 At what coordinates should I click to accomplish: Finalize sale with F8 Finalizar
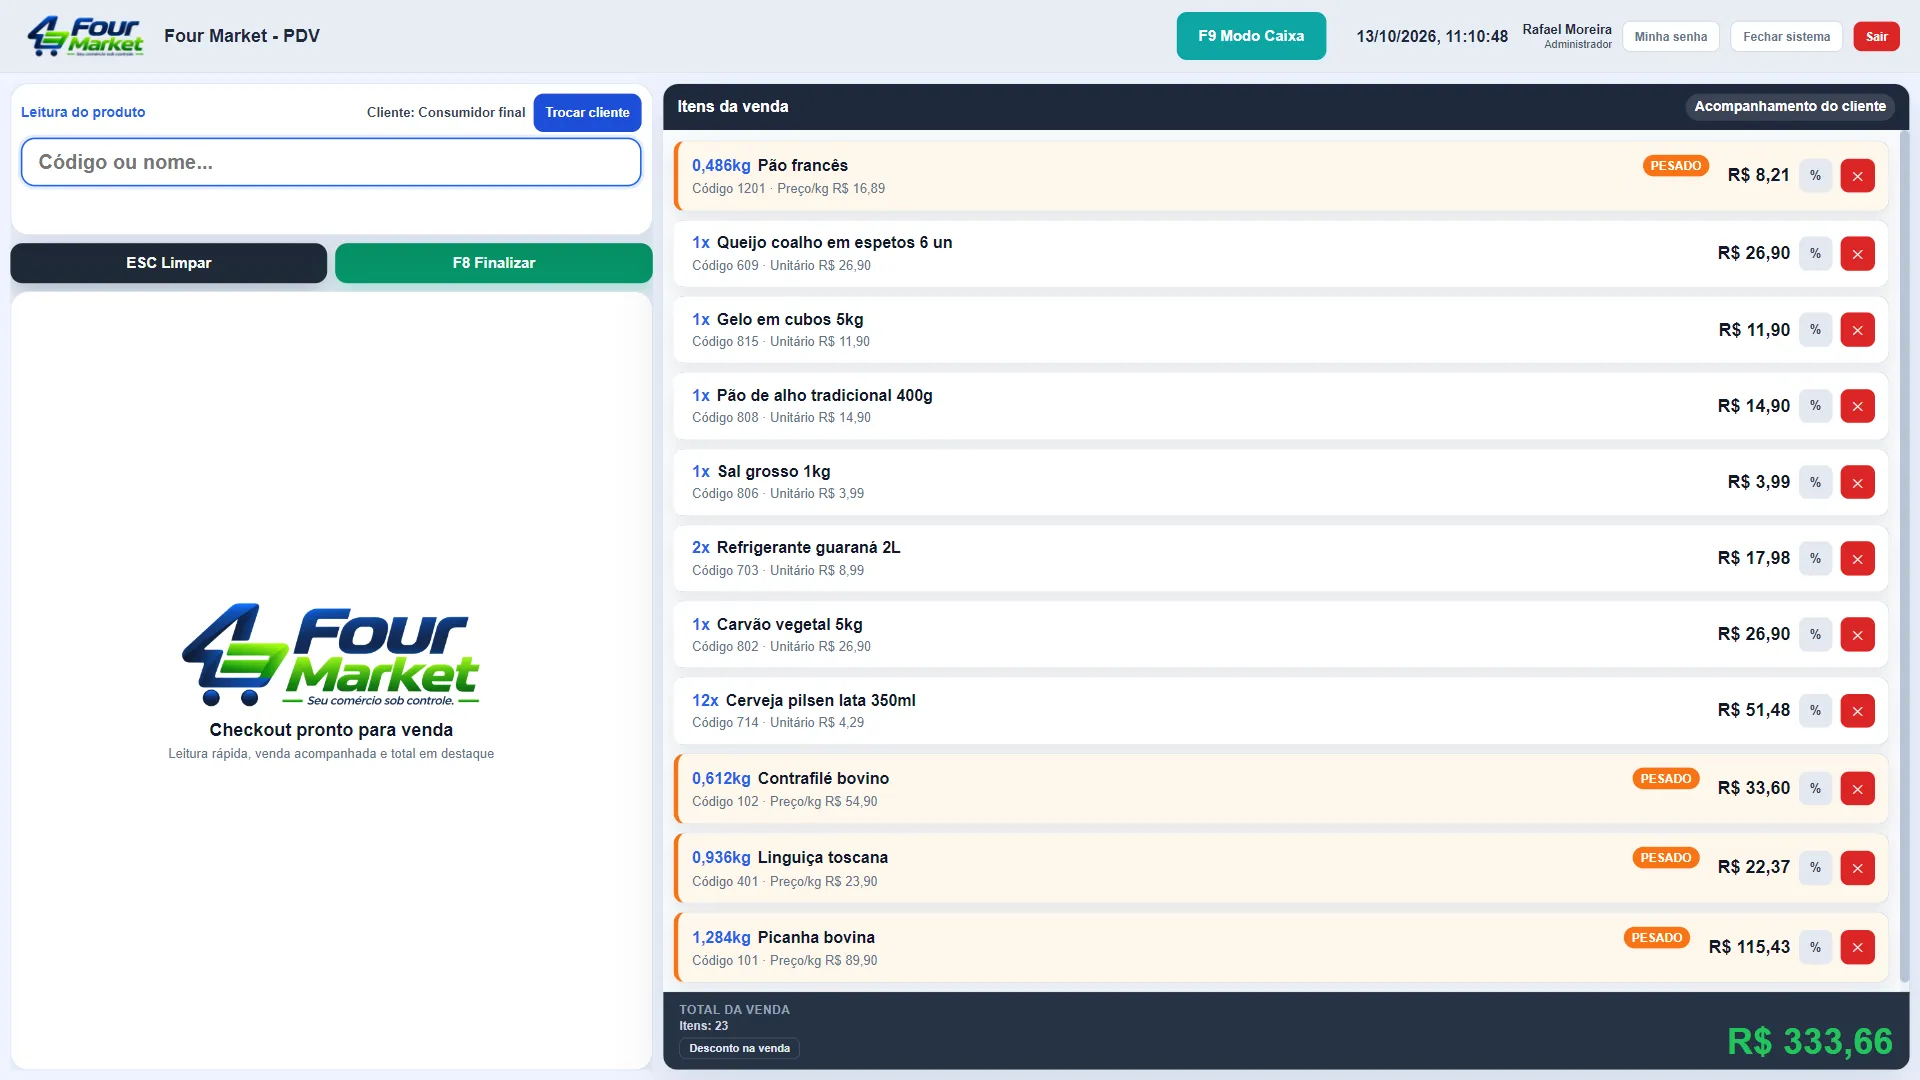coord(494,263)
